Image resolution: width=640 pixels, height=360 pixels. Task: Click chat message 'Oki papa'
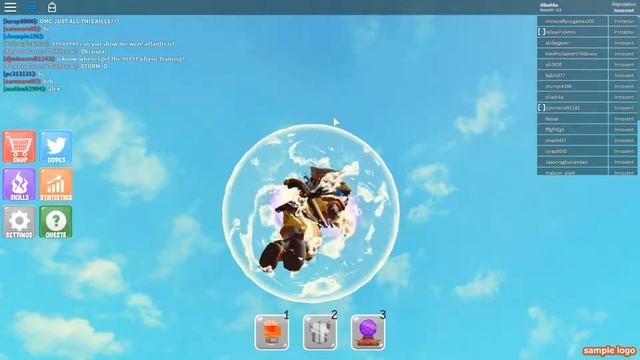(93, 51)
